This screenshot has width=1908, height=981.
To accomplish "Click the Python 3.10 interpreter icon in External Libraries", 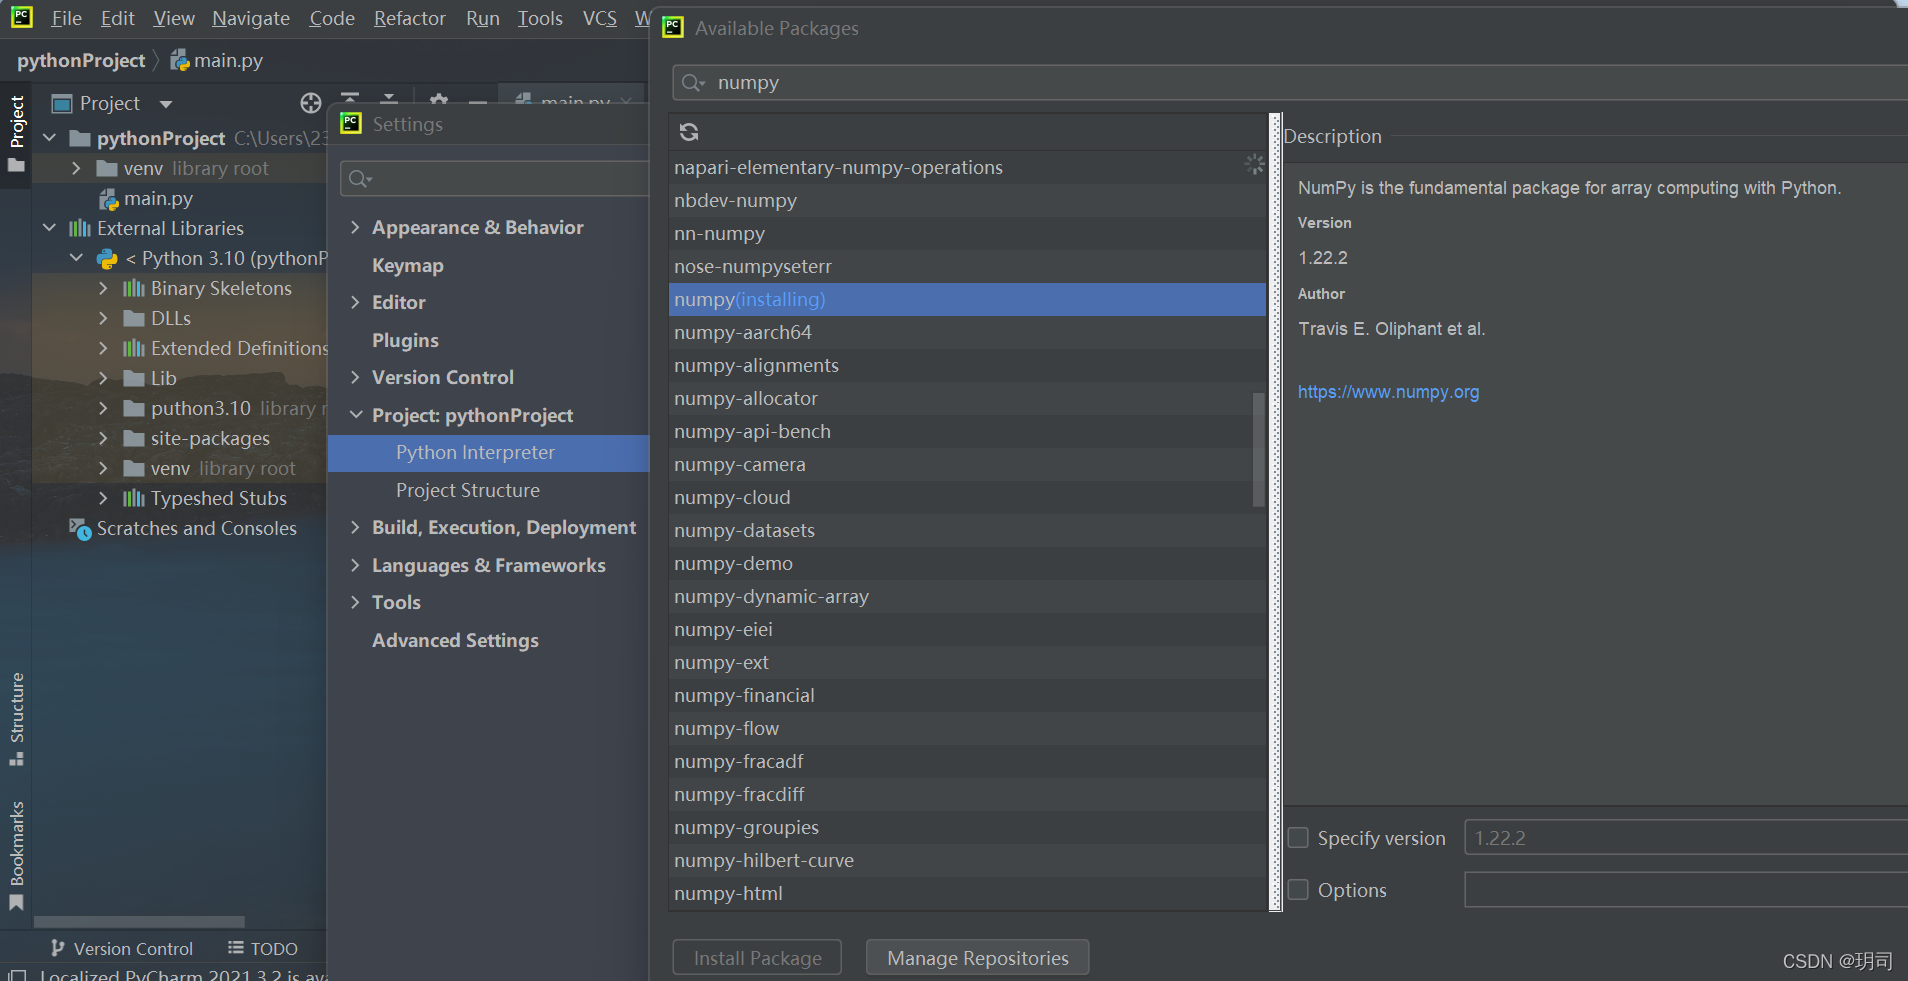I will (107, 259).
